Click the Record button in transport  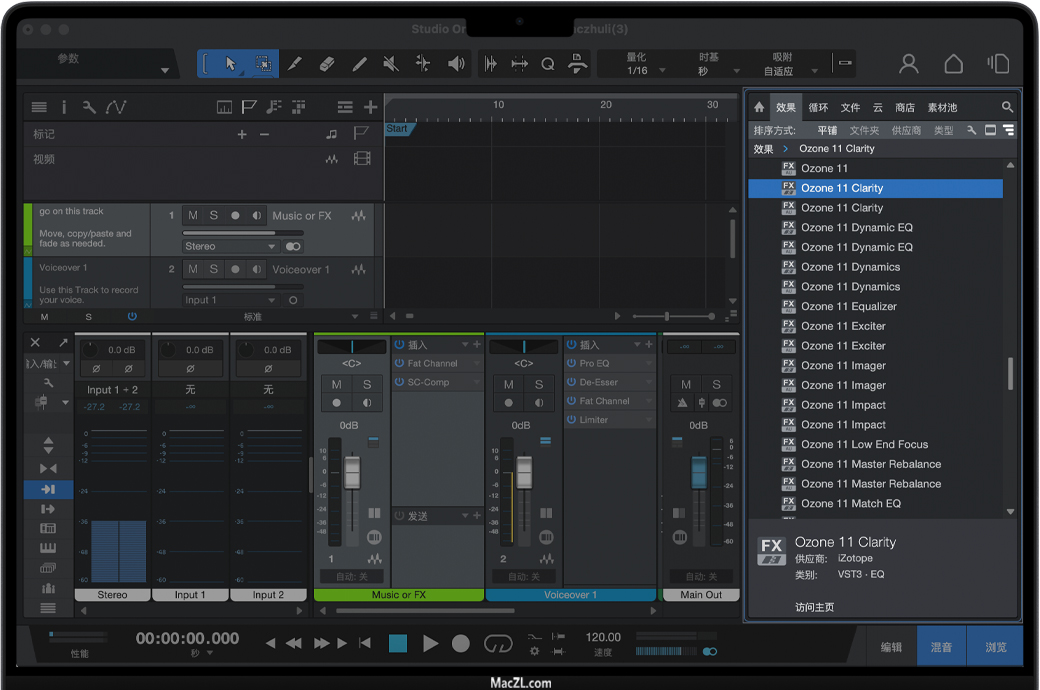[460, 644]
